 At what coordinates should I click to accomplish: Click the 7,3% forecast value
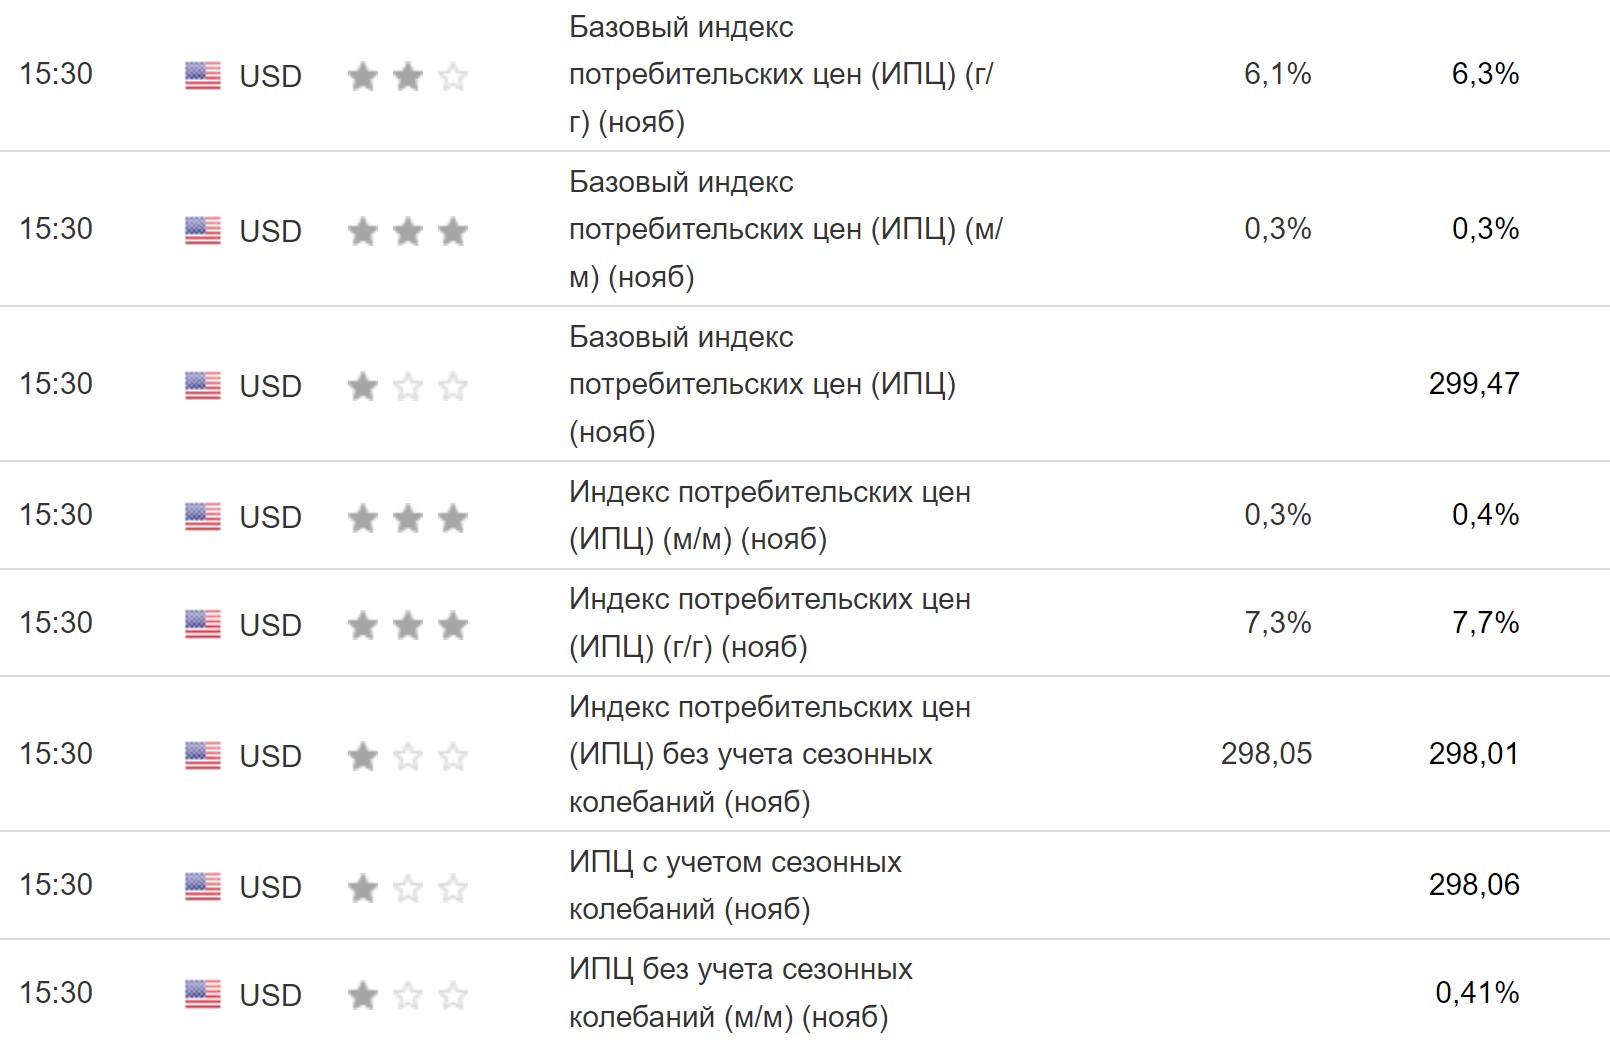(1277, 623)
